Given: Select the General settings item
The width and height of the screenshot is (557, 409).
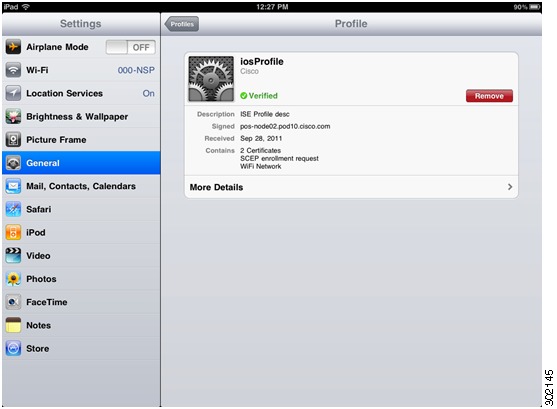Looking at the screenshot, I should point(81,163).
